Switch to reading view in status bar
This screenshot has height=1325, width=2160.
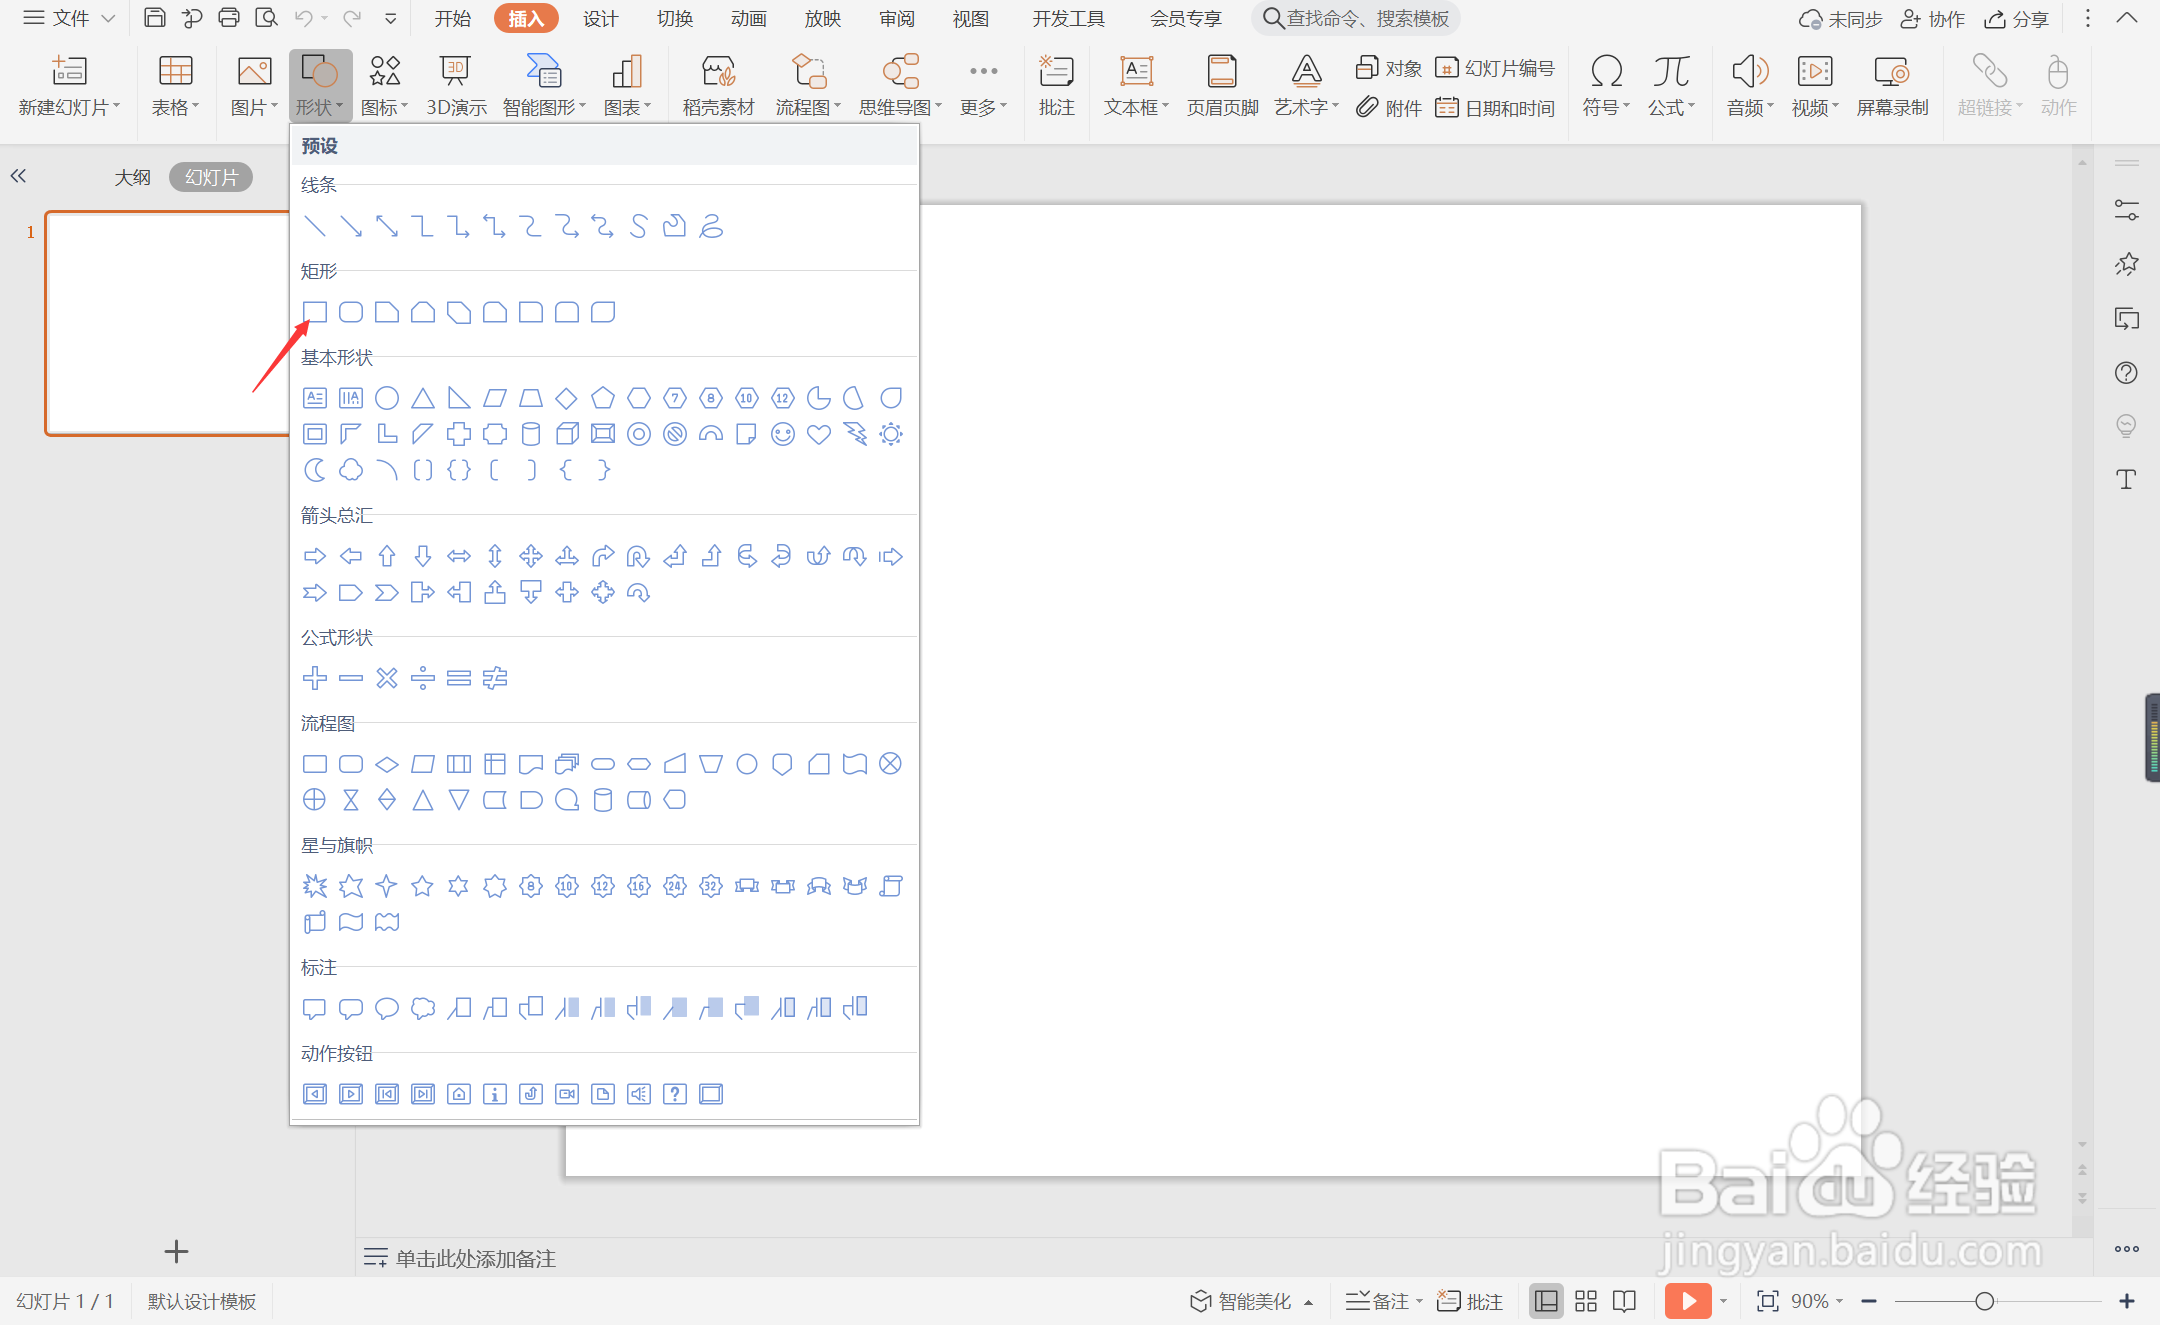pyautogui.click(x=1625, y=1301)
